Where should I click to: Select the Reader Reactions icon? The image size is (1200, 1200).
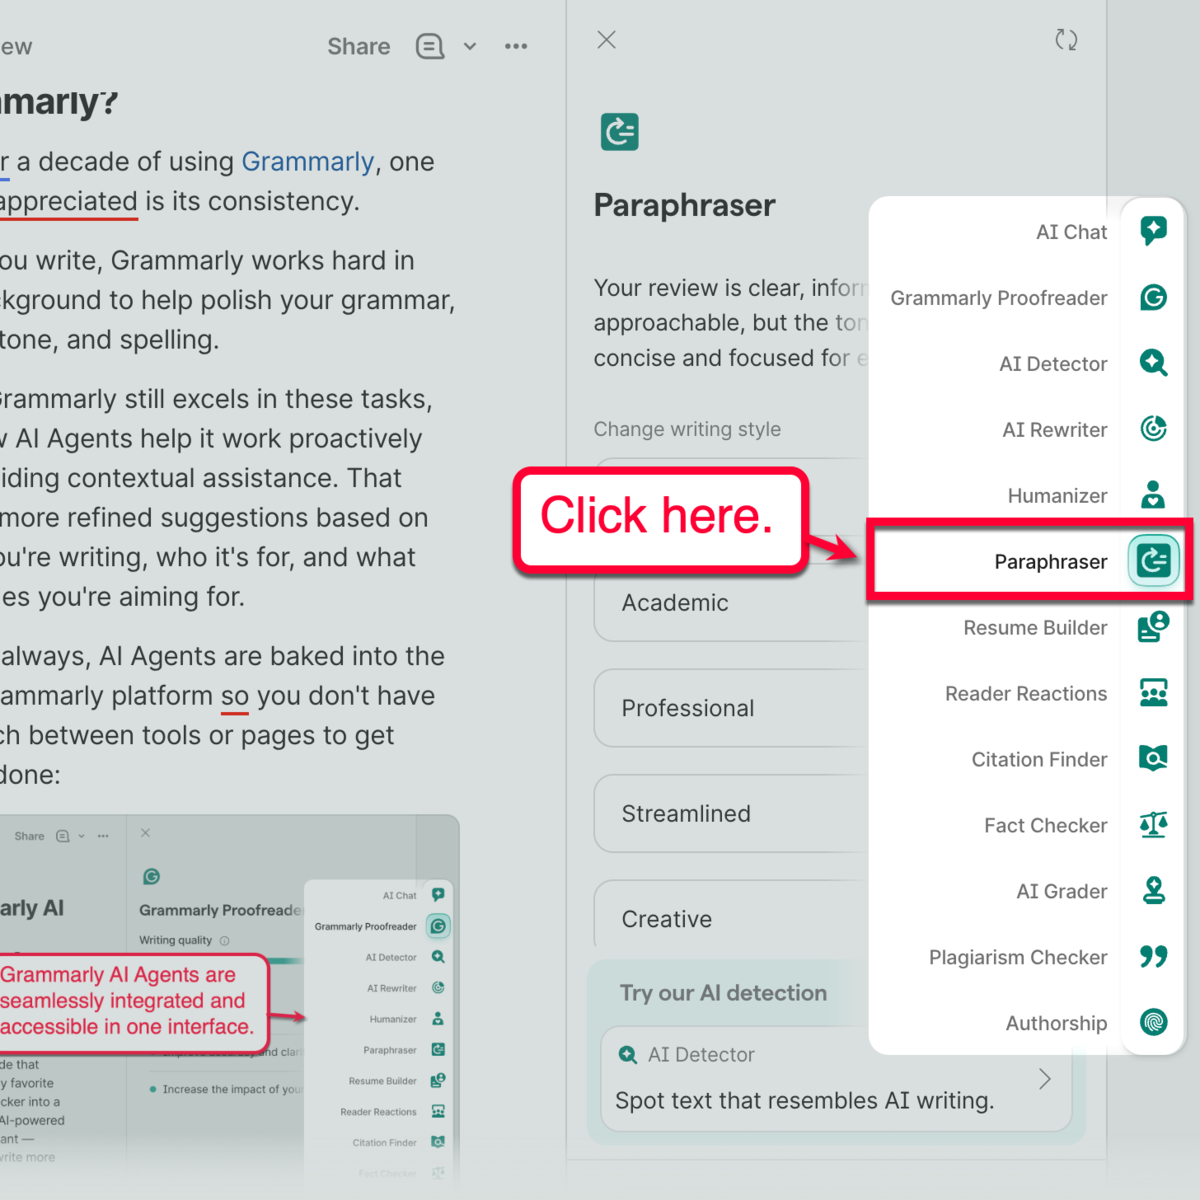1153,693
